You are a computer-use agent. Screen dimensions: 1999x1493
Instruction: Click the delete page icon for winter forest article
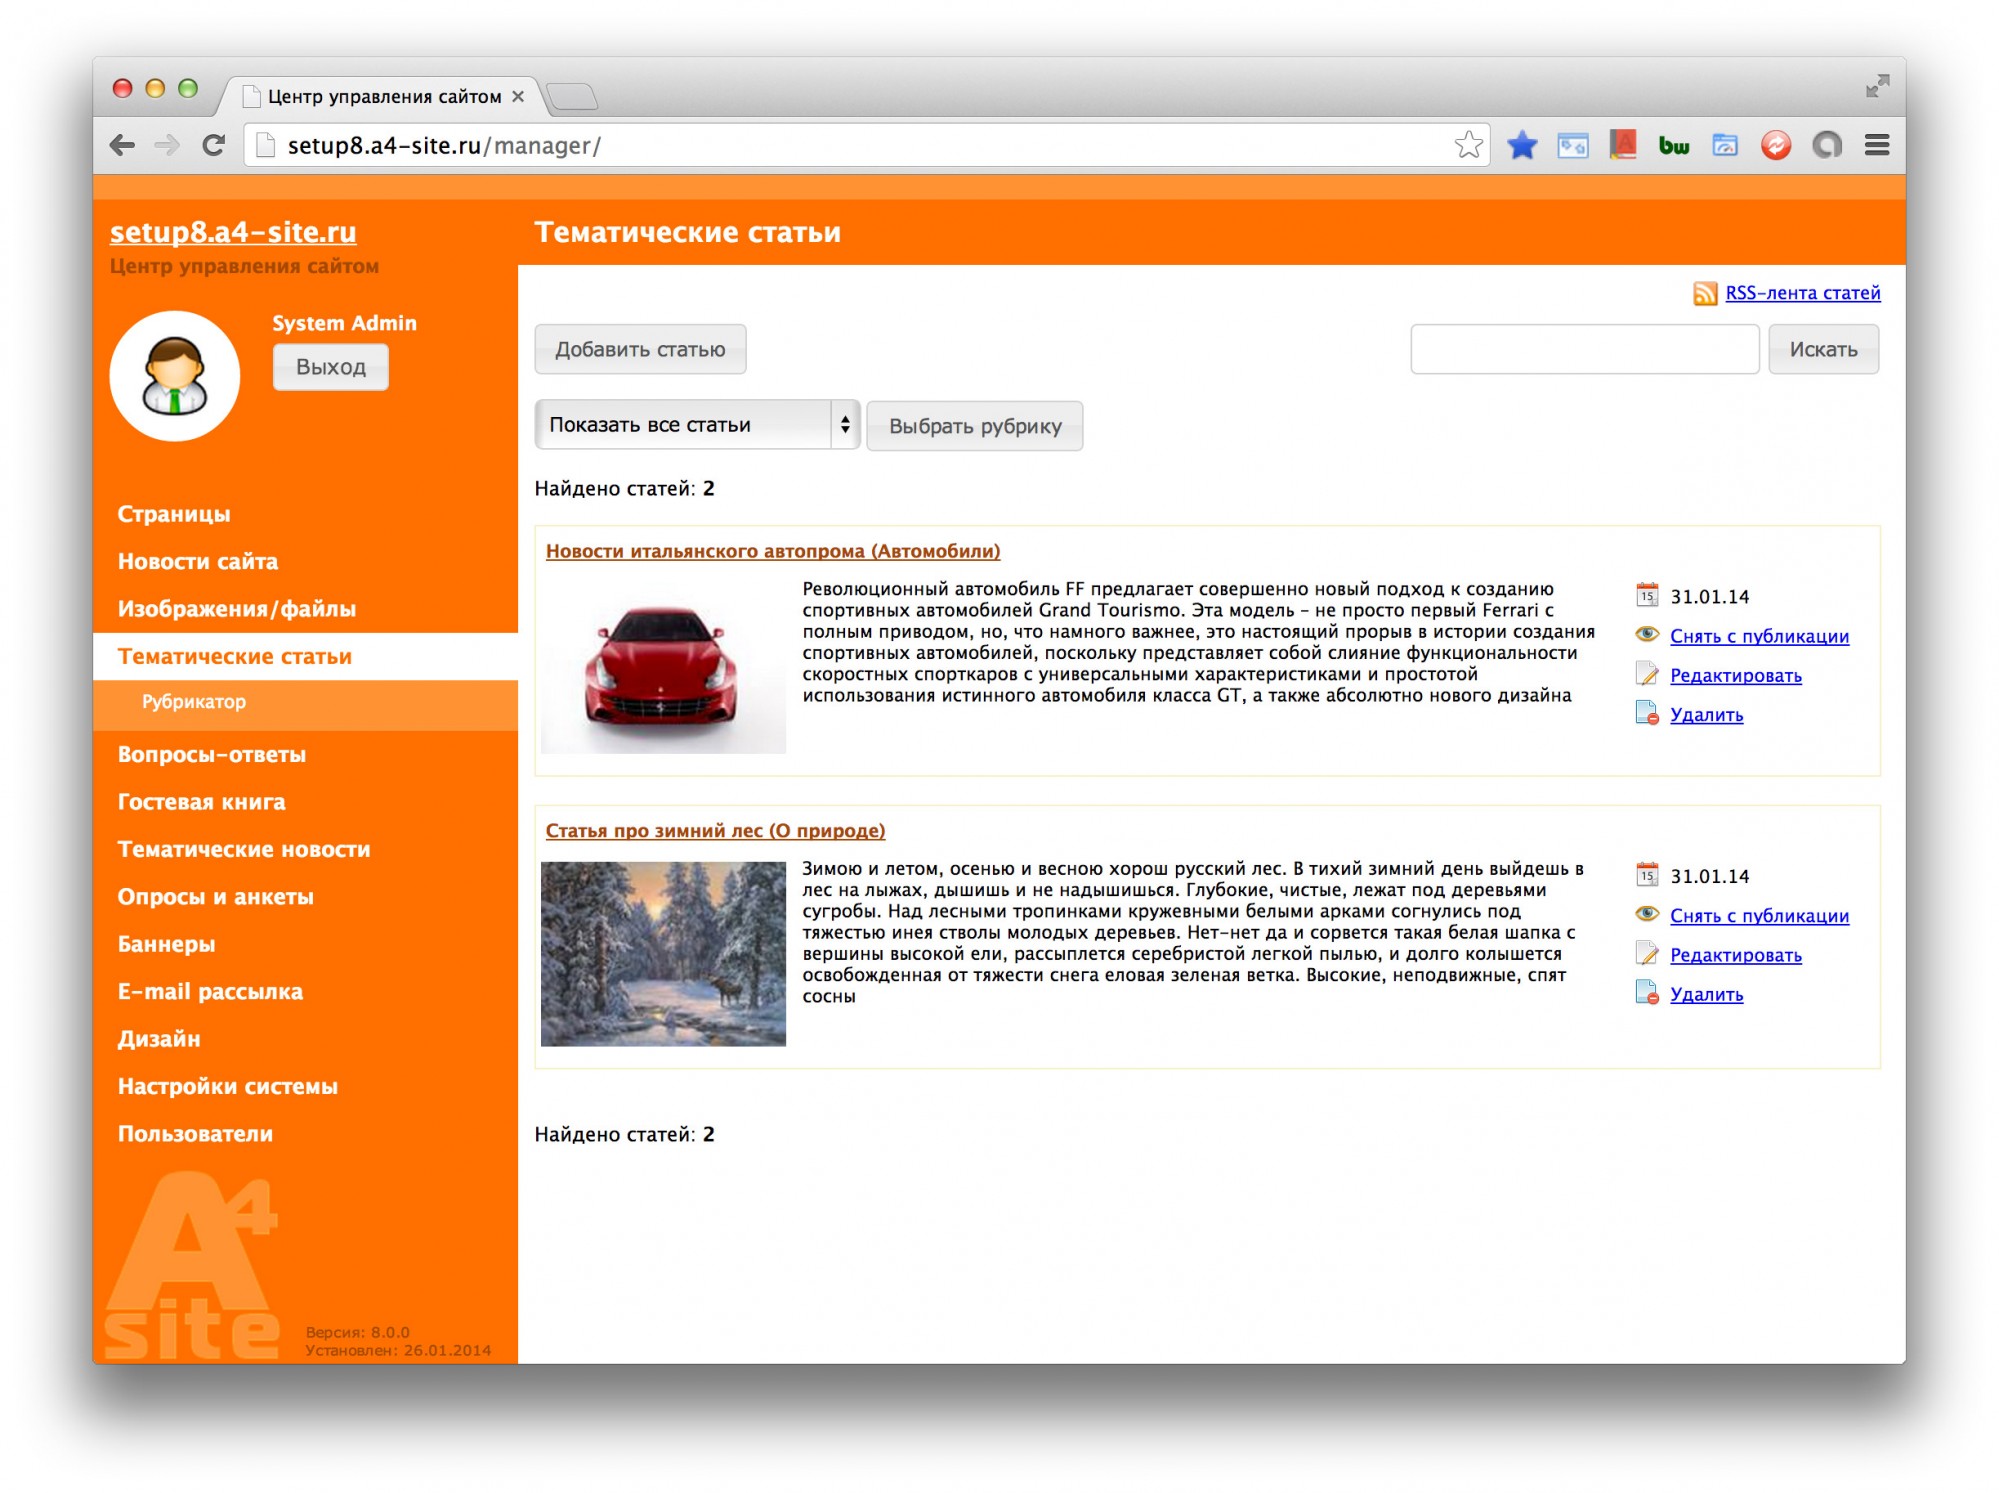(x=1646, y=994)
